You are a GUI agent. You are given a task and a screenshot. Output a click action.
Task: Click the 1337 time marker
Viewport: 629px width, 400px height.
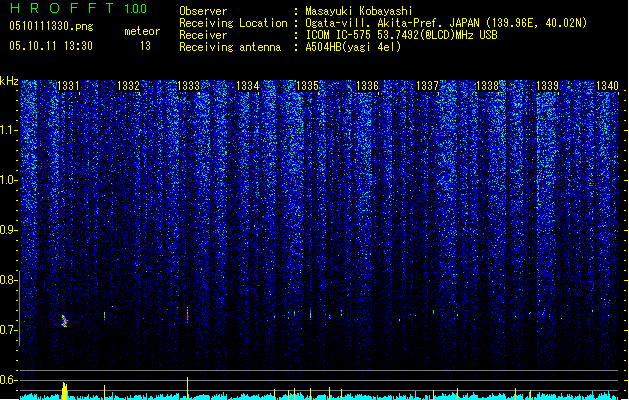tap(428, 86)
